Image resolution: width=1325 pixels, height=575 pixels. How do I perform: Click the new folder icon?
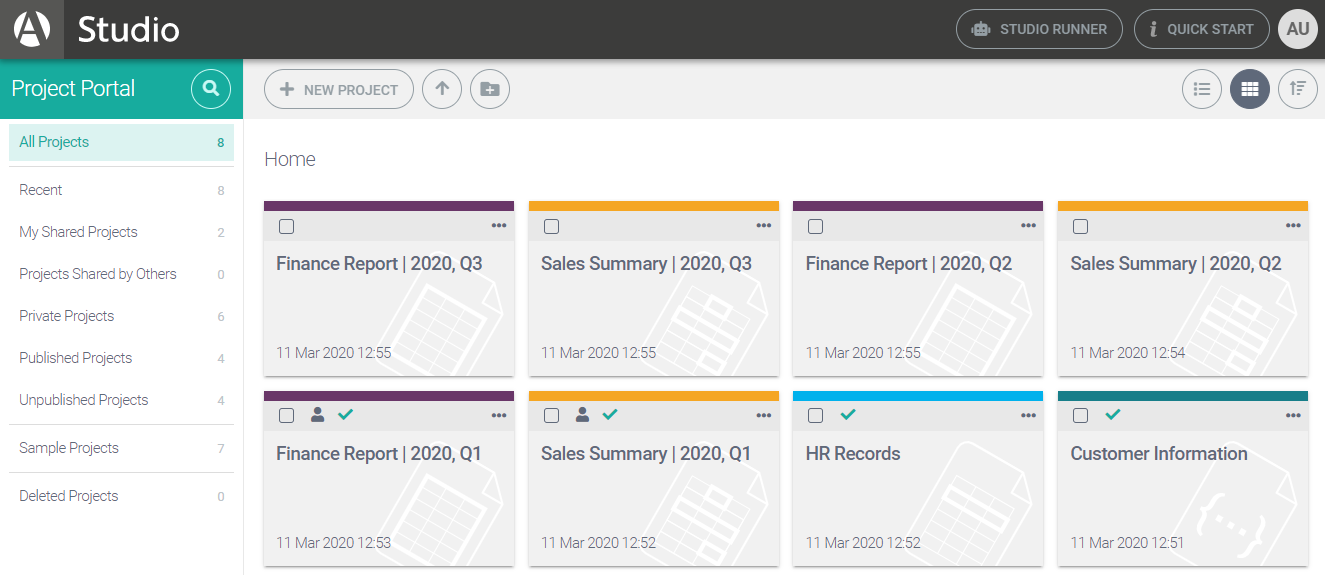(x=489, y=89)
